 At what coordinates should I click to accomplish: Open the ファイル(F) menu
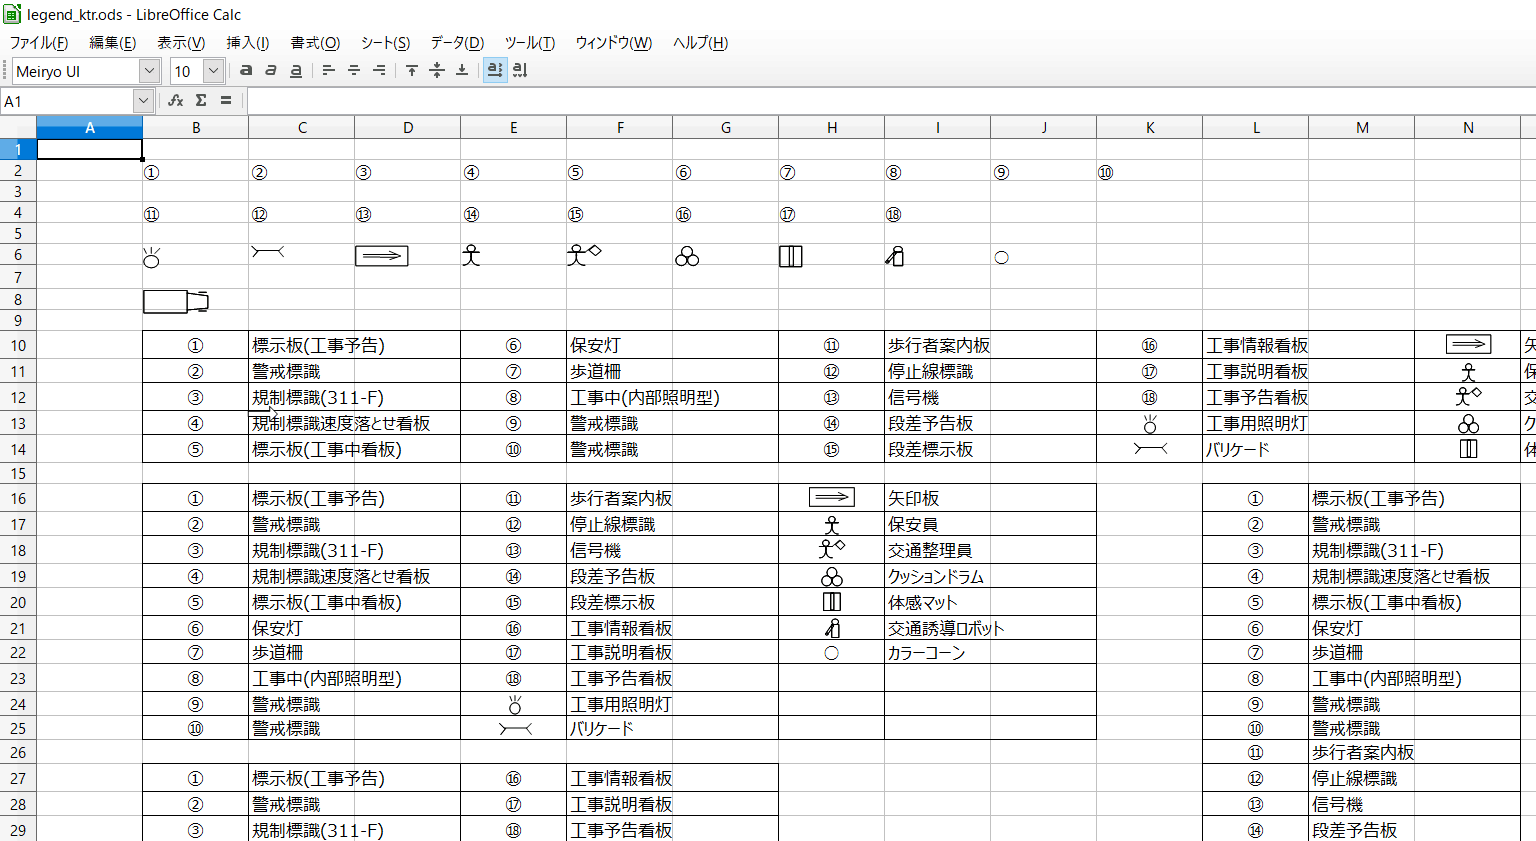[x=38, y=43]
